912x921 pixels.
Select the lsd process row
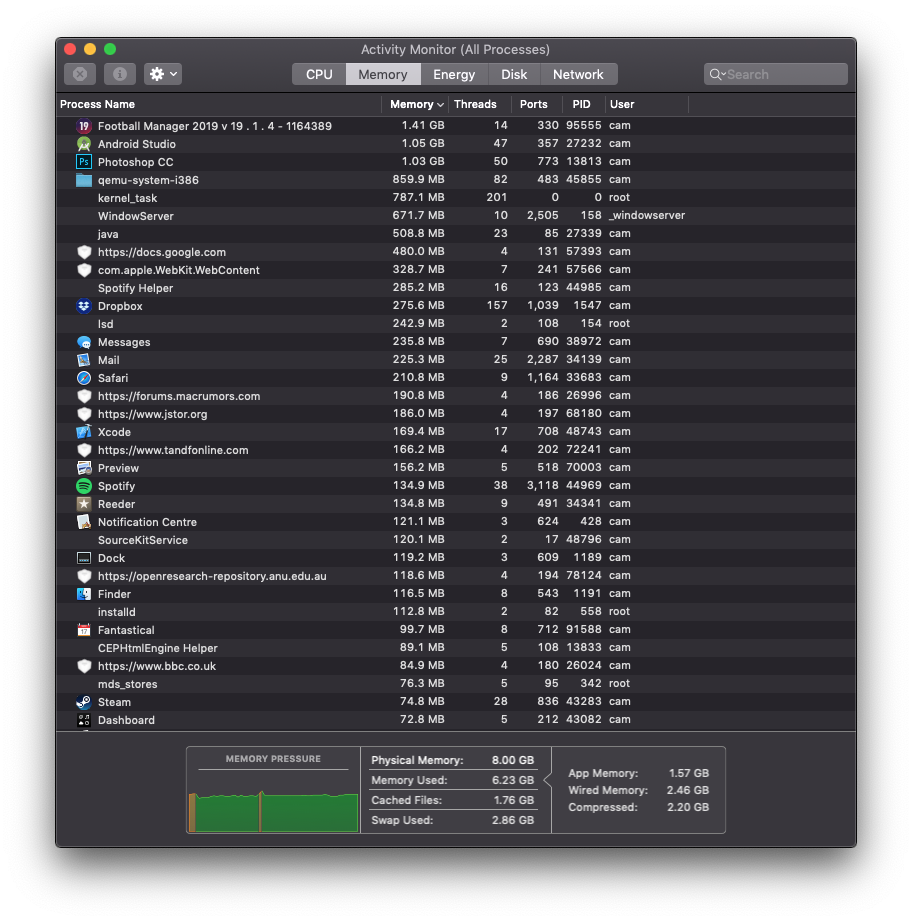pyautogui.click(x=456, y=324)
